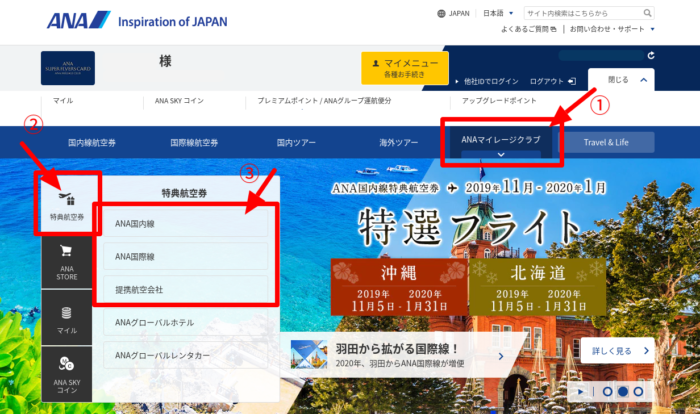Click よくあるご質問 link
This screenshot has height=414, width=700.
click(x=529, y=29)
